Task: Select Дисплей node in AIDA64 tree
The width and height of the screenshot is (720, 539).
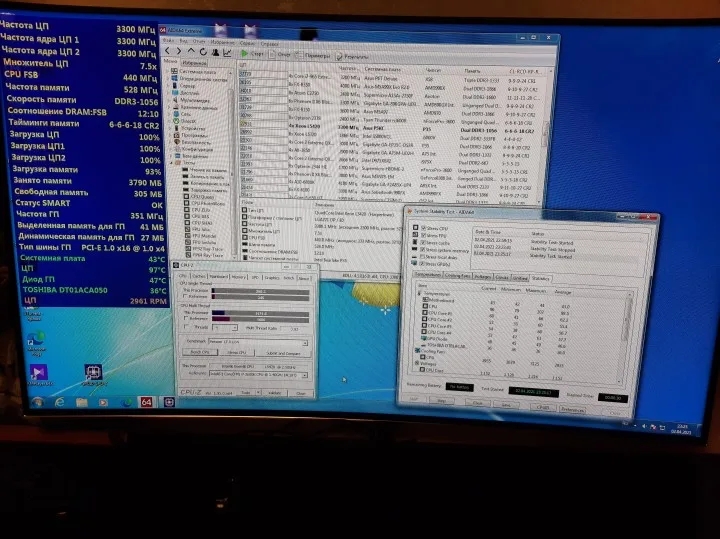Action: (186, 92)
